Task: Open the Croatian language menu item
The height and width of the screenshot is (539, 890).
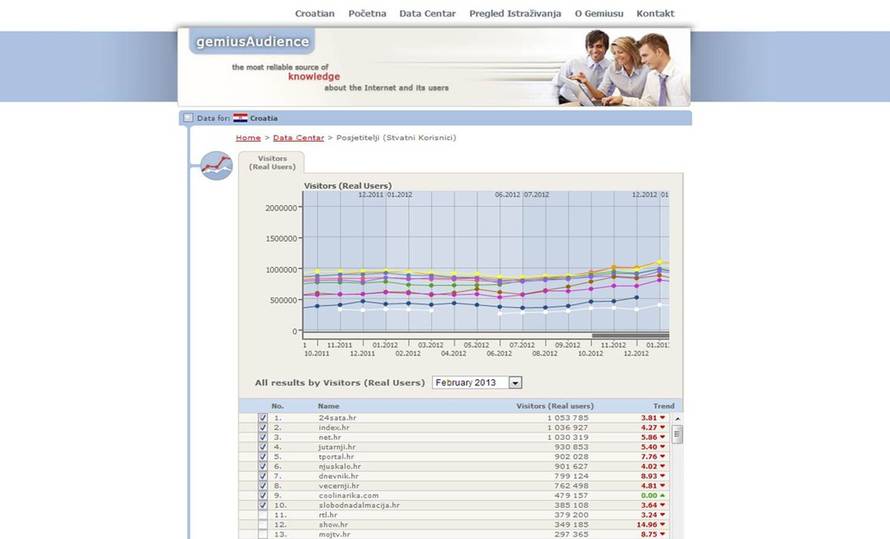Action: tap(314, 14)
